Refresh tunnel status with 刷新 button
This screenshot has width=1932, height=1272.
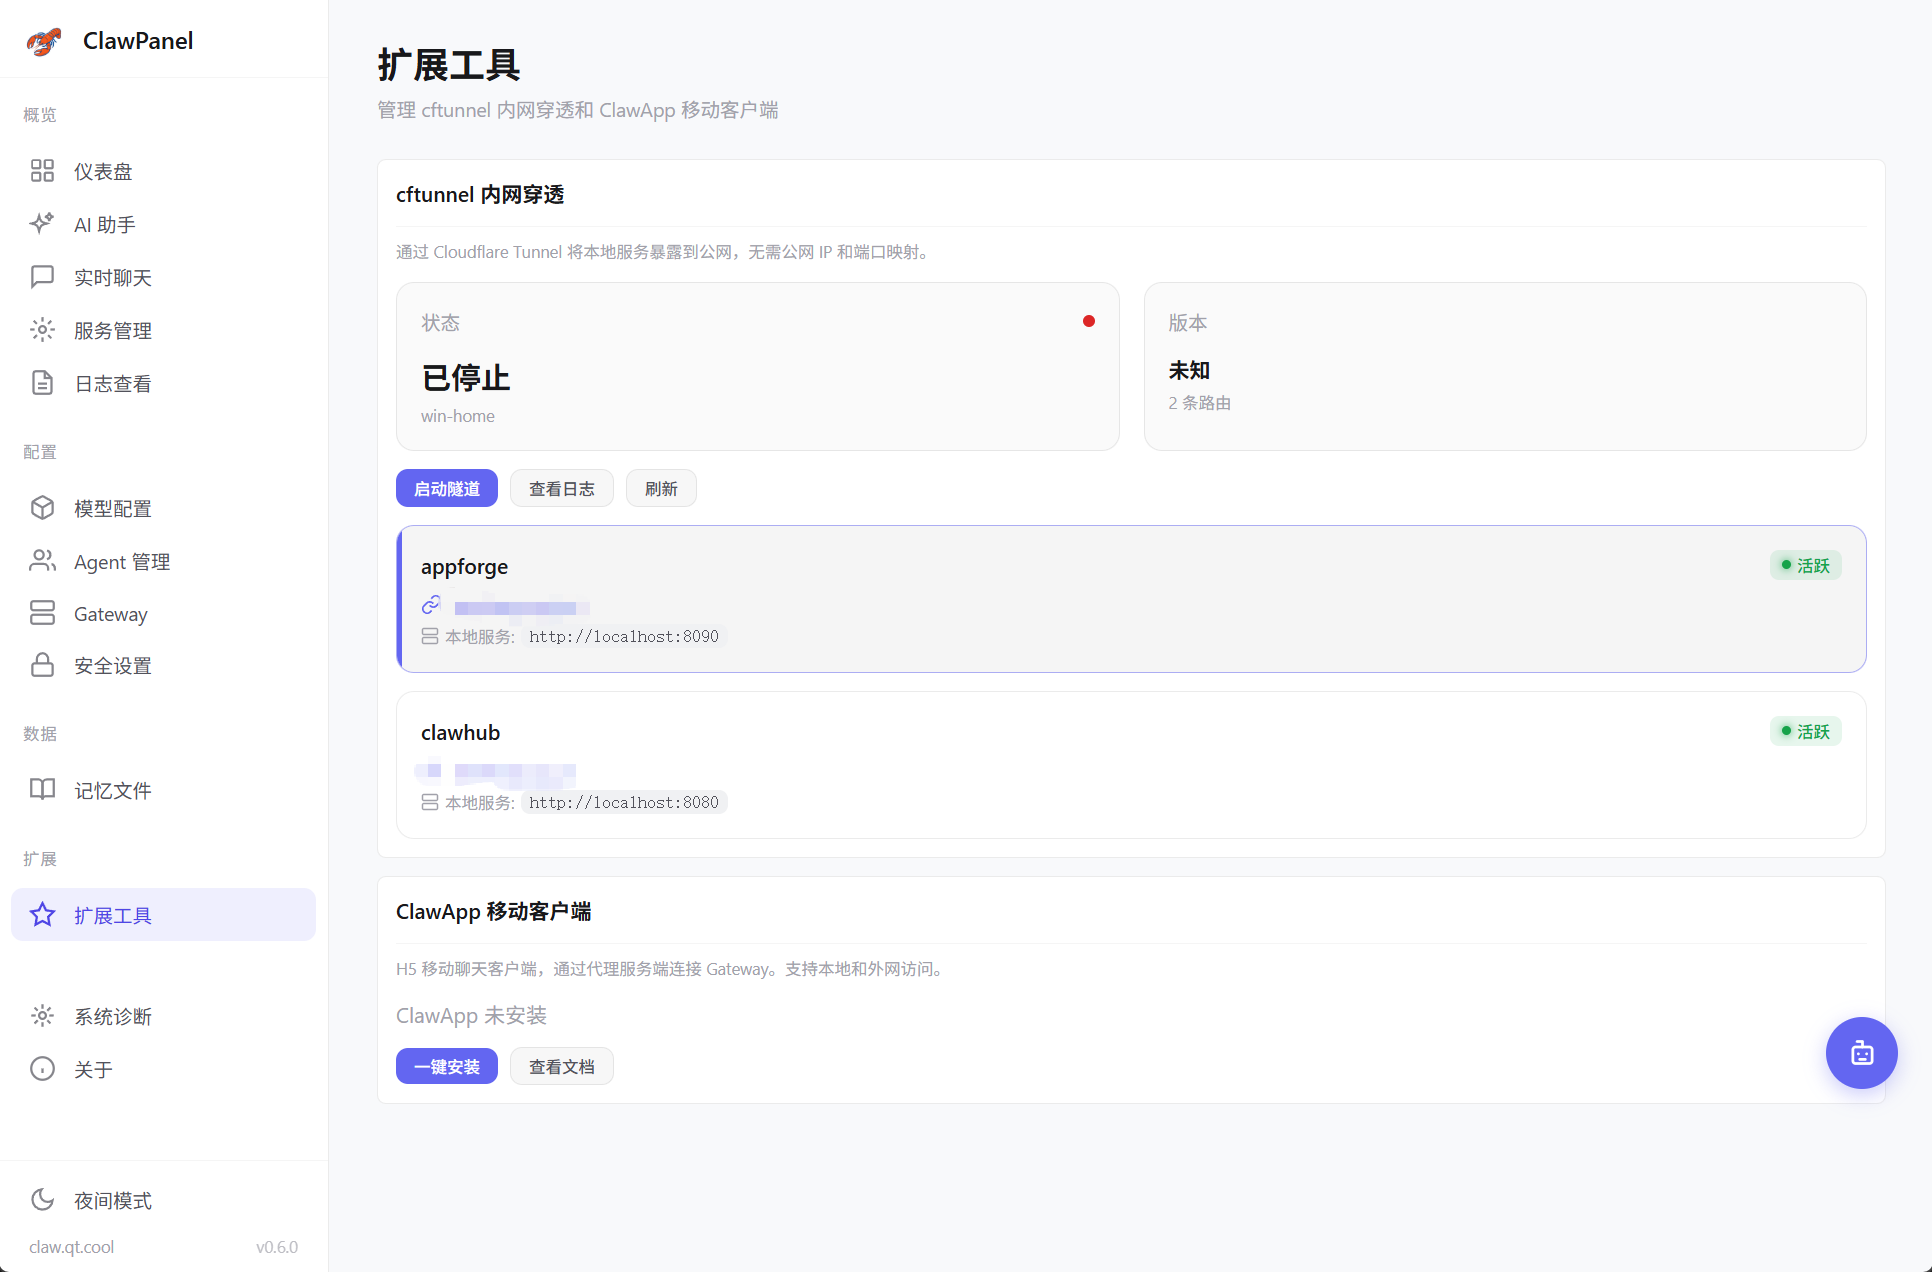point(660,488)
